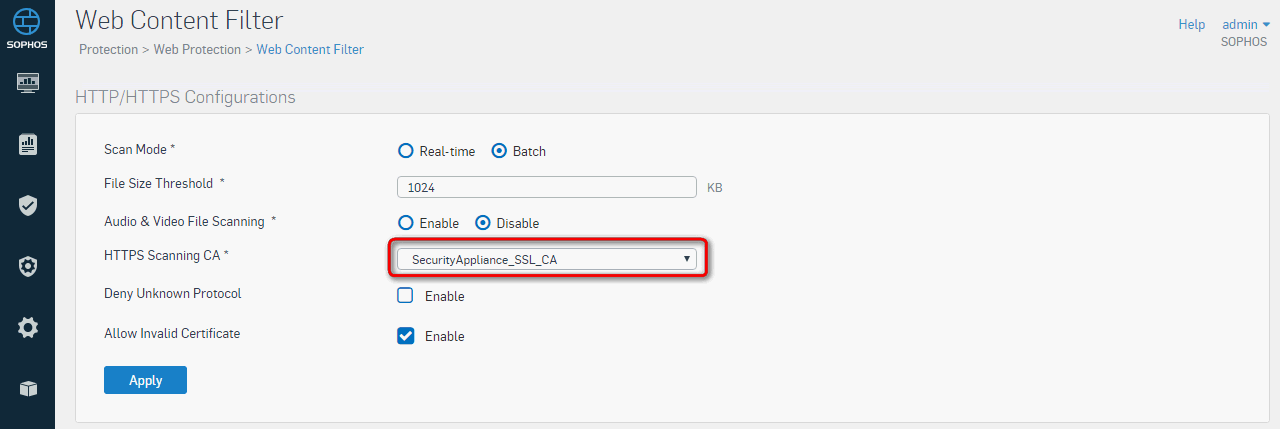Uncheck Allow Invalid Certificate Enable box

pyautogui.click(x=406, y=336)
